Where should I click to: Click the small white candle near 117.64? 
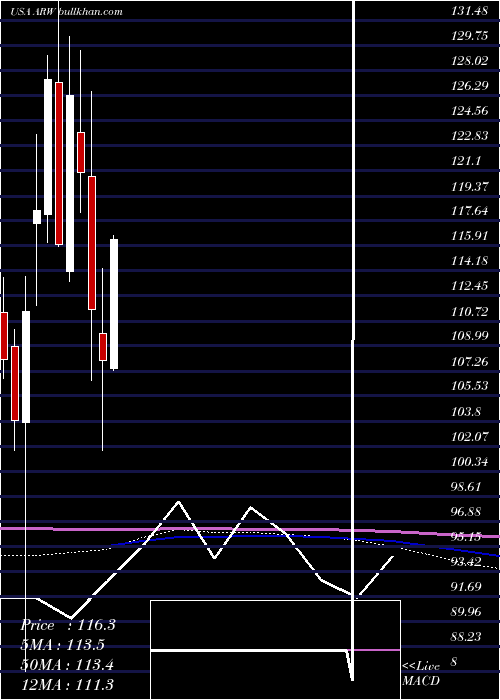[37, 217]
